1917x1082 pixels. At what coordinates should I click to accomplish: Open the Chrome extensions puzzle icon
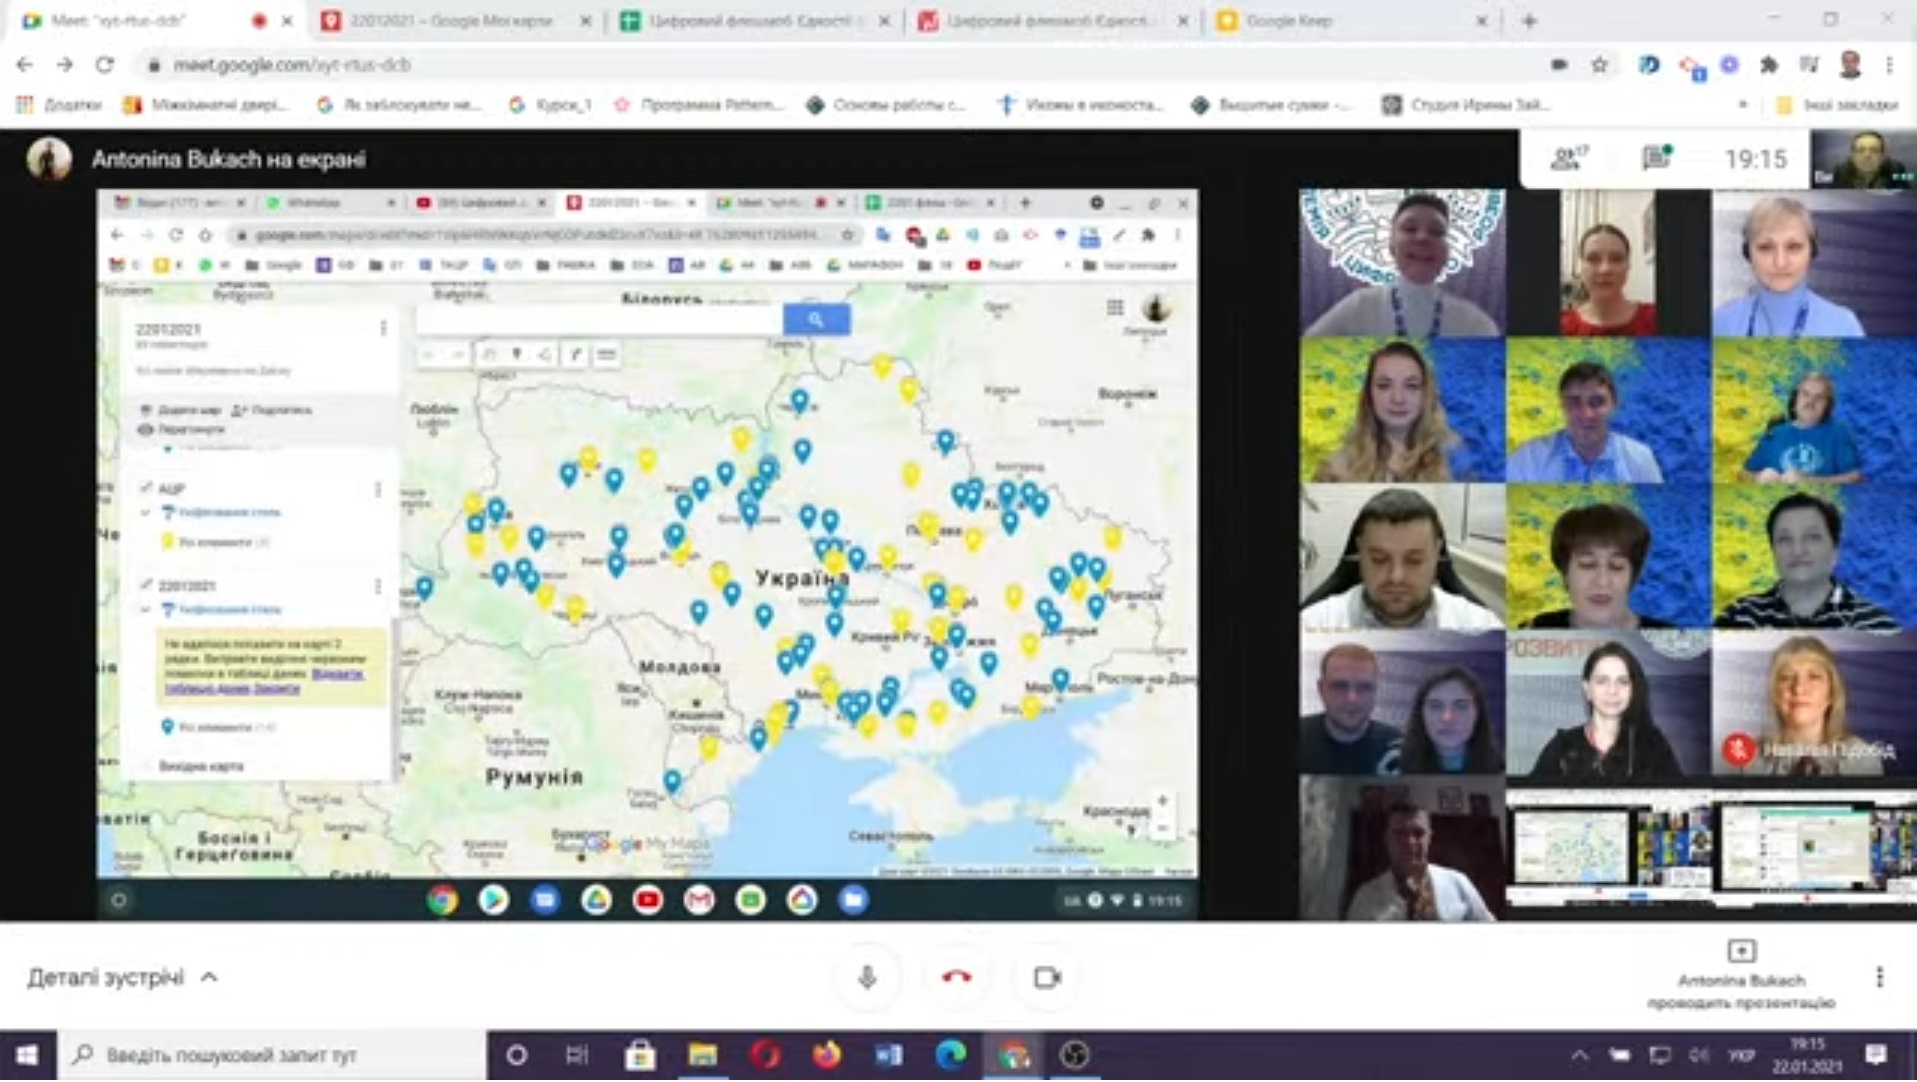point(1769,65)
